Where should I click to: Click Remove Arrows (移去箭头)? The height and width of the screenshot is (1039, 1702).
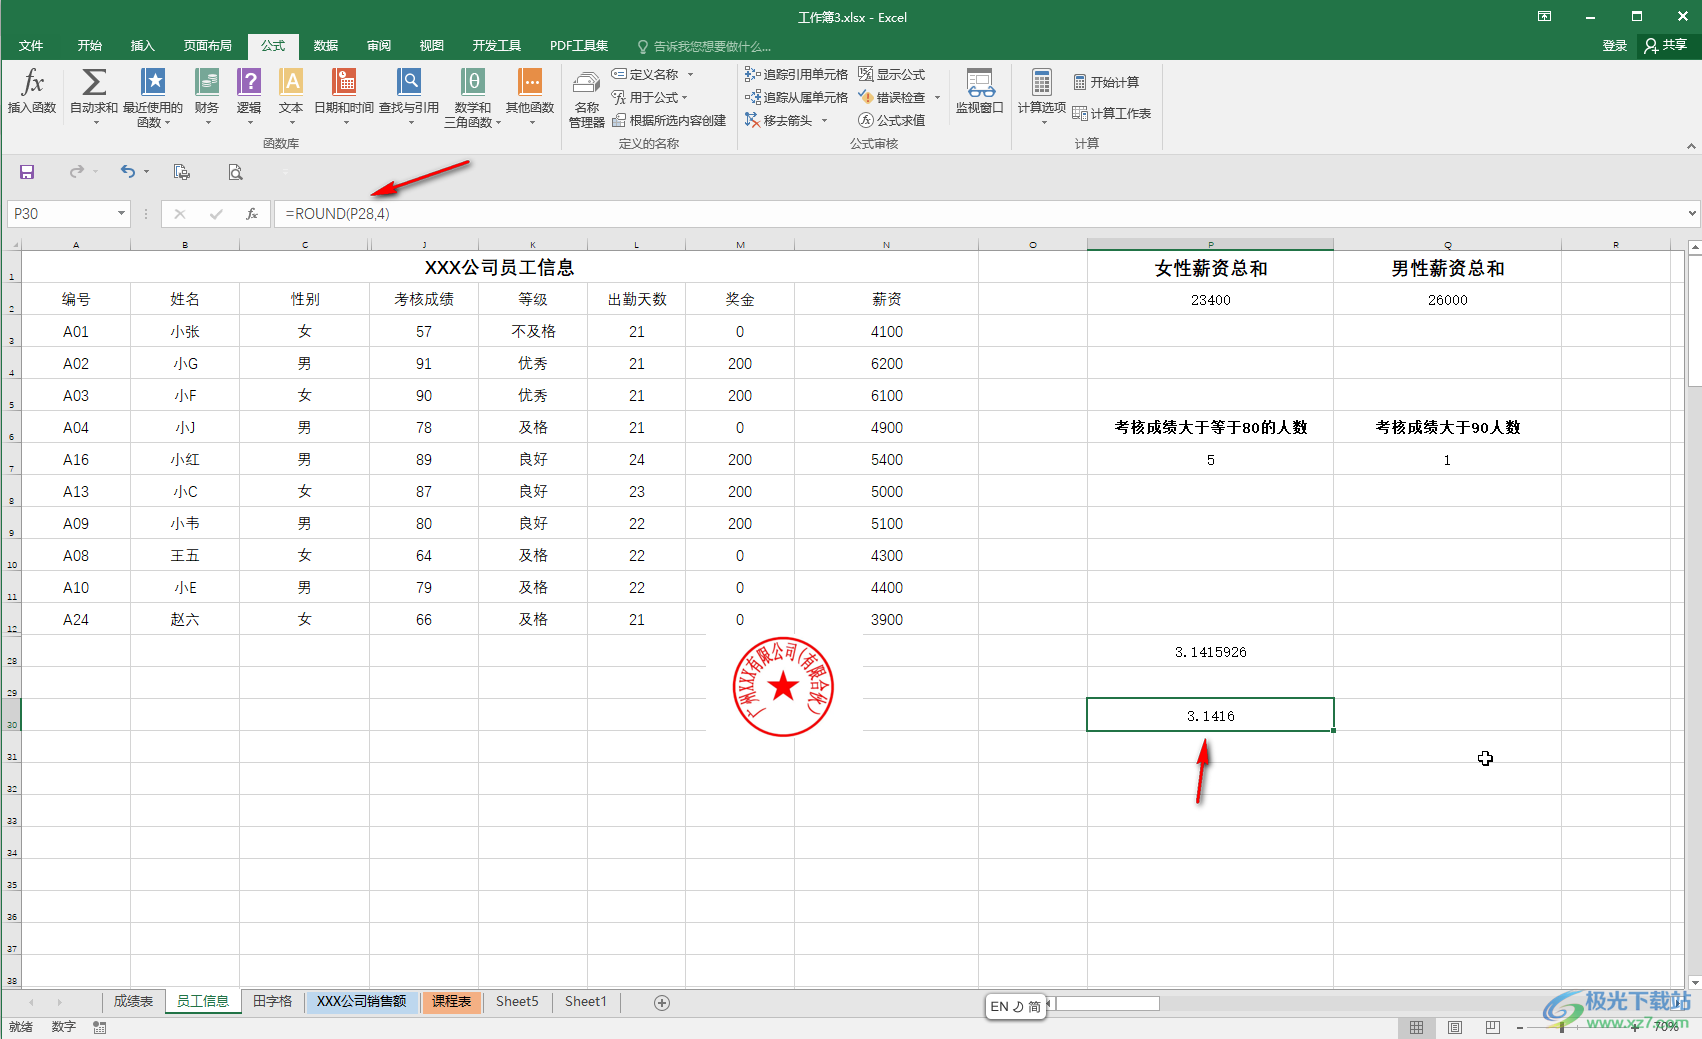[x=779, y=120]
